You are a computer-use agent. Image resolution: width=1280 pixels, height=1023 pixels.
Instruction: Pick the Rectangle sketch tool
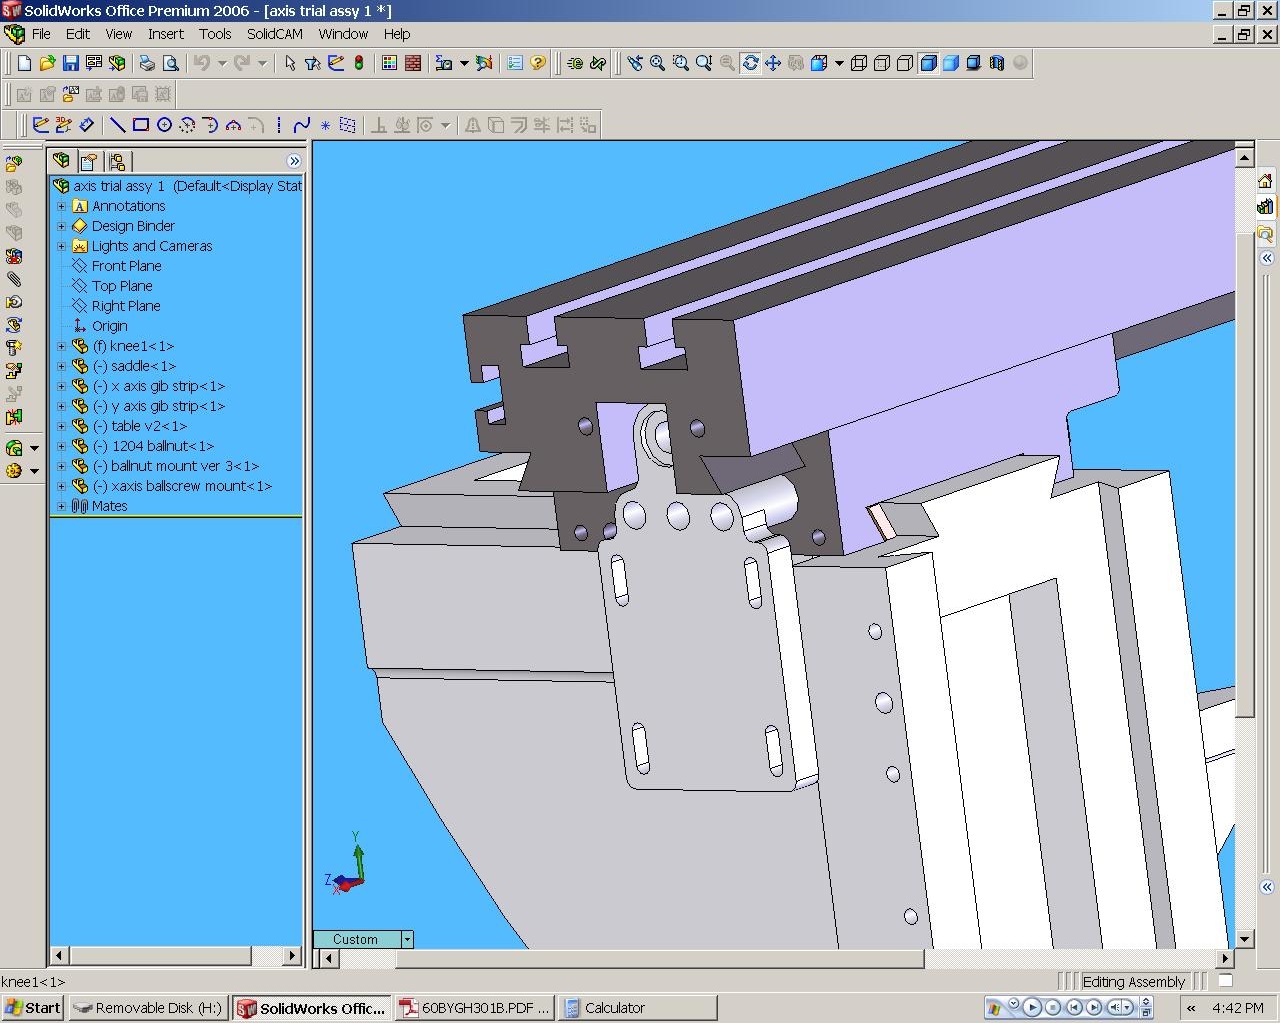[141, 125]
